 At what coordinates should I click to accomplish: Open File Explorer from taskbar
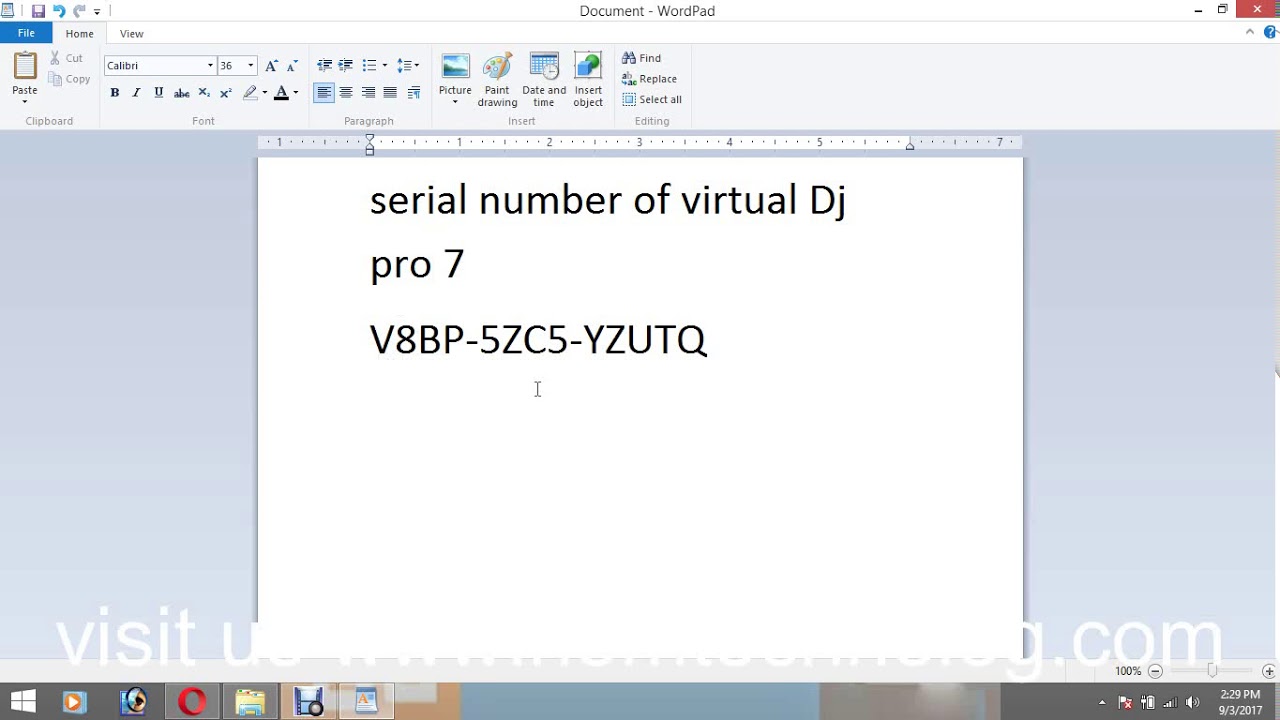250,702
